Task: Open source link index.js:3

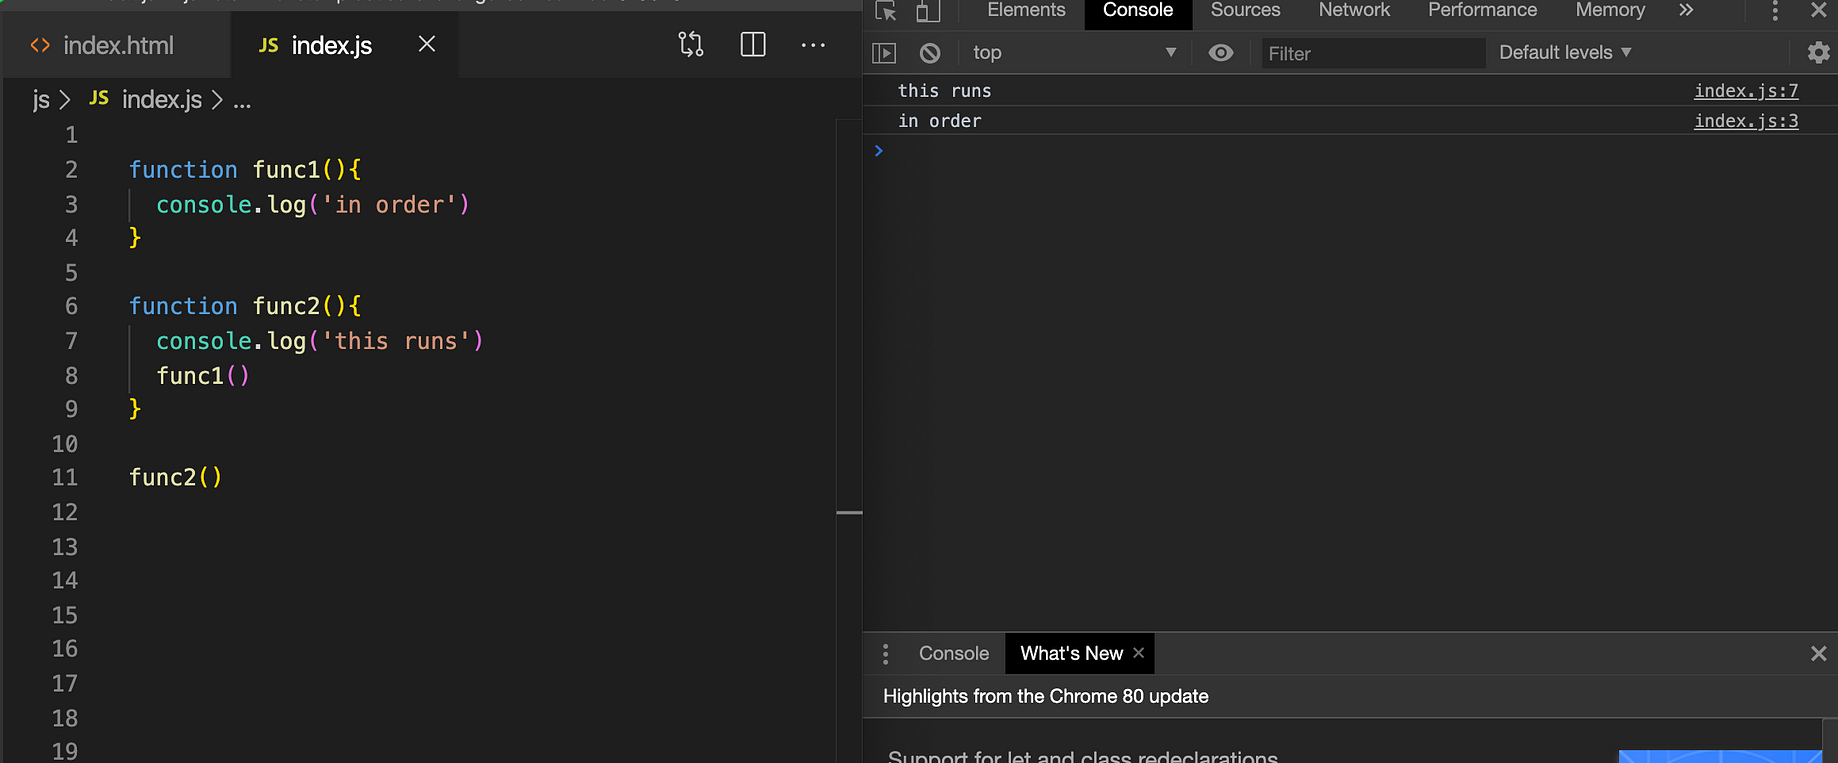Action: [x=1746, y=121]
